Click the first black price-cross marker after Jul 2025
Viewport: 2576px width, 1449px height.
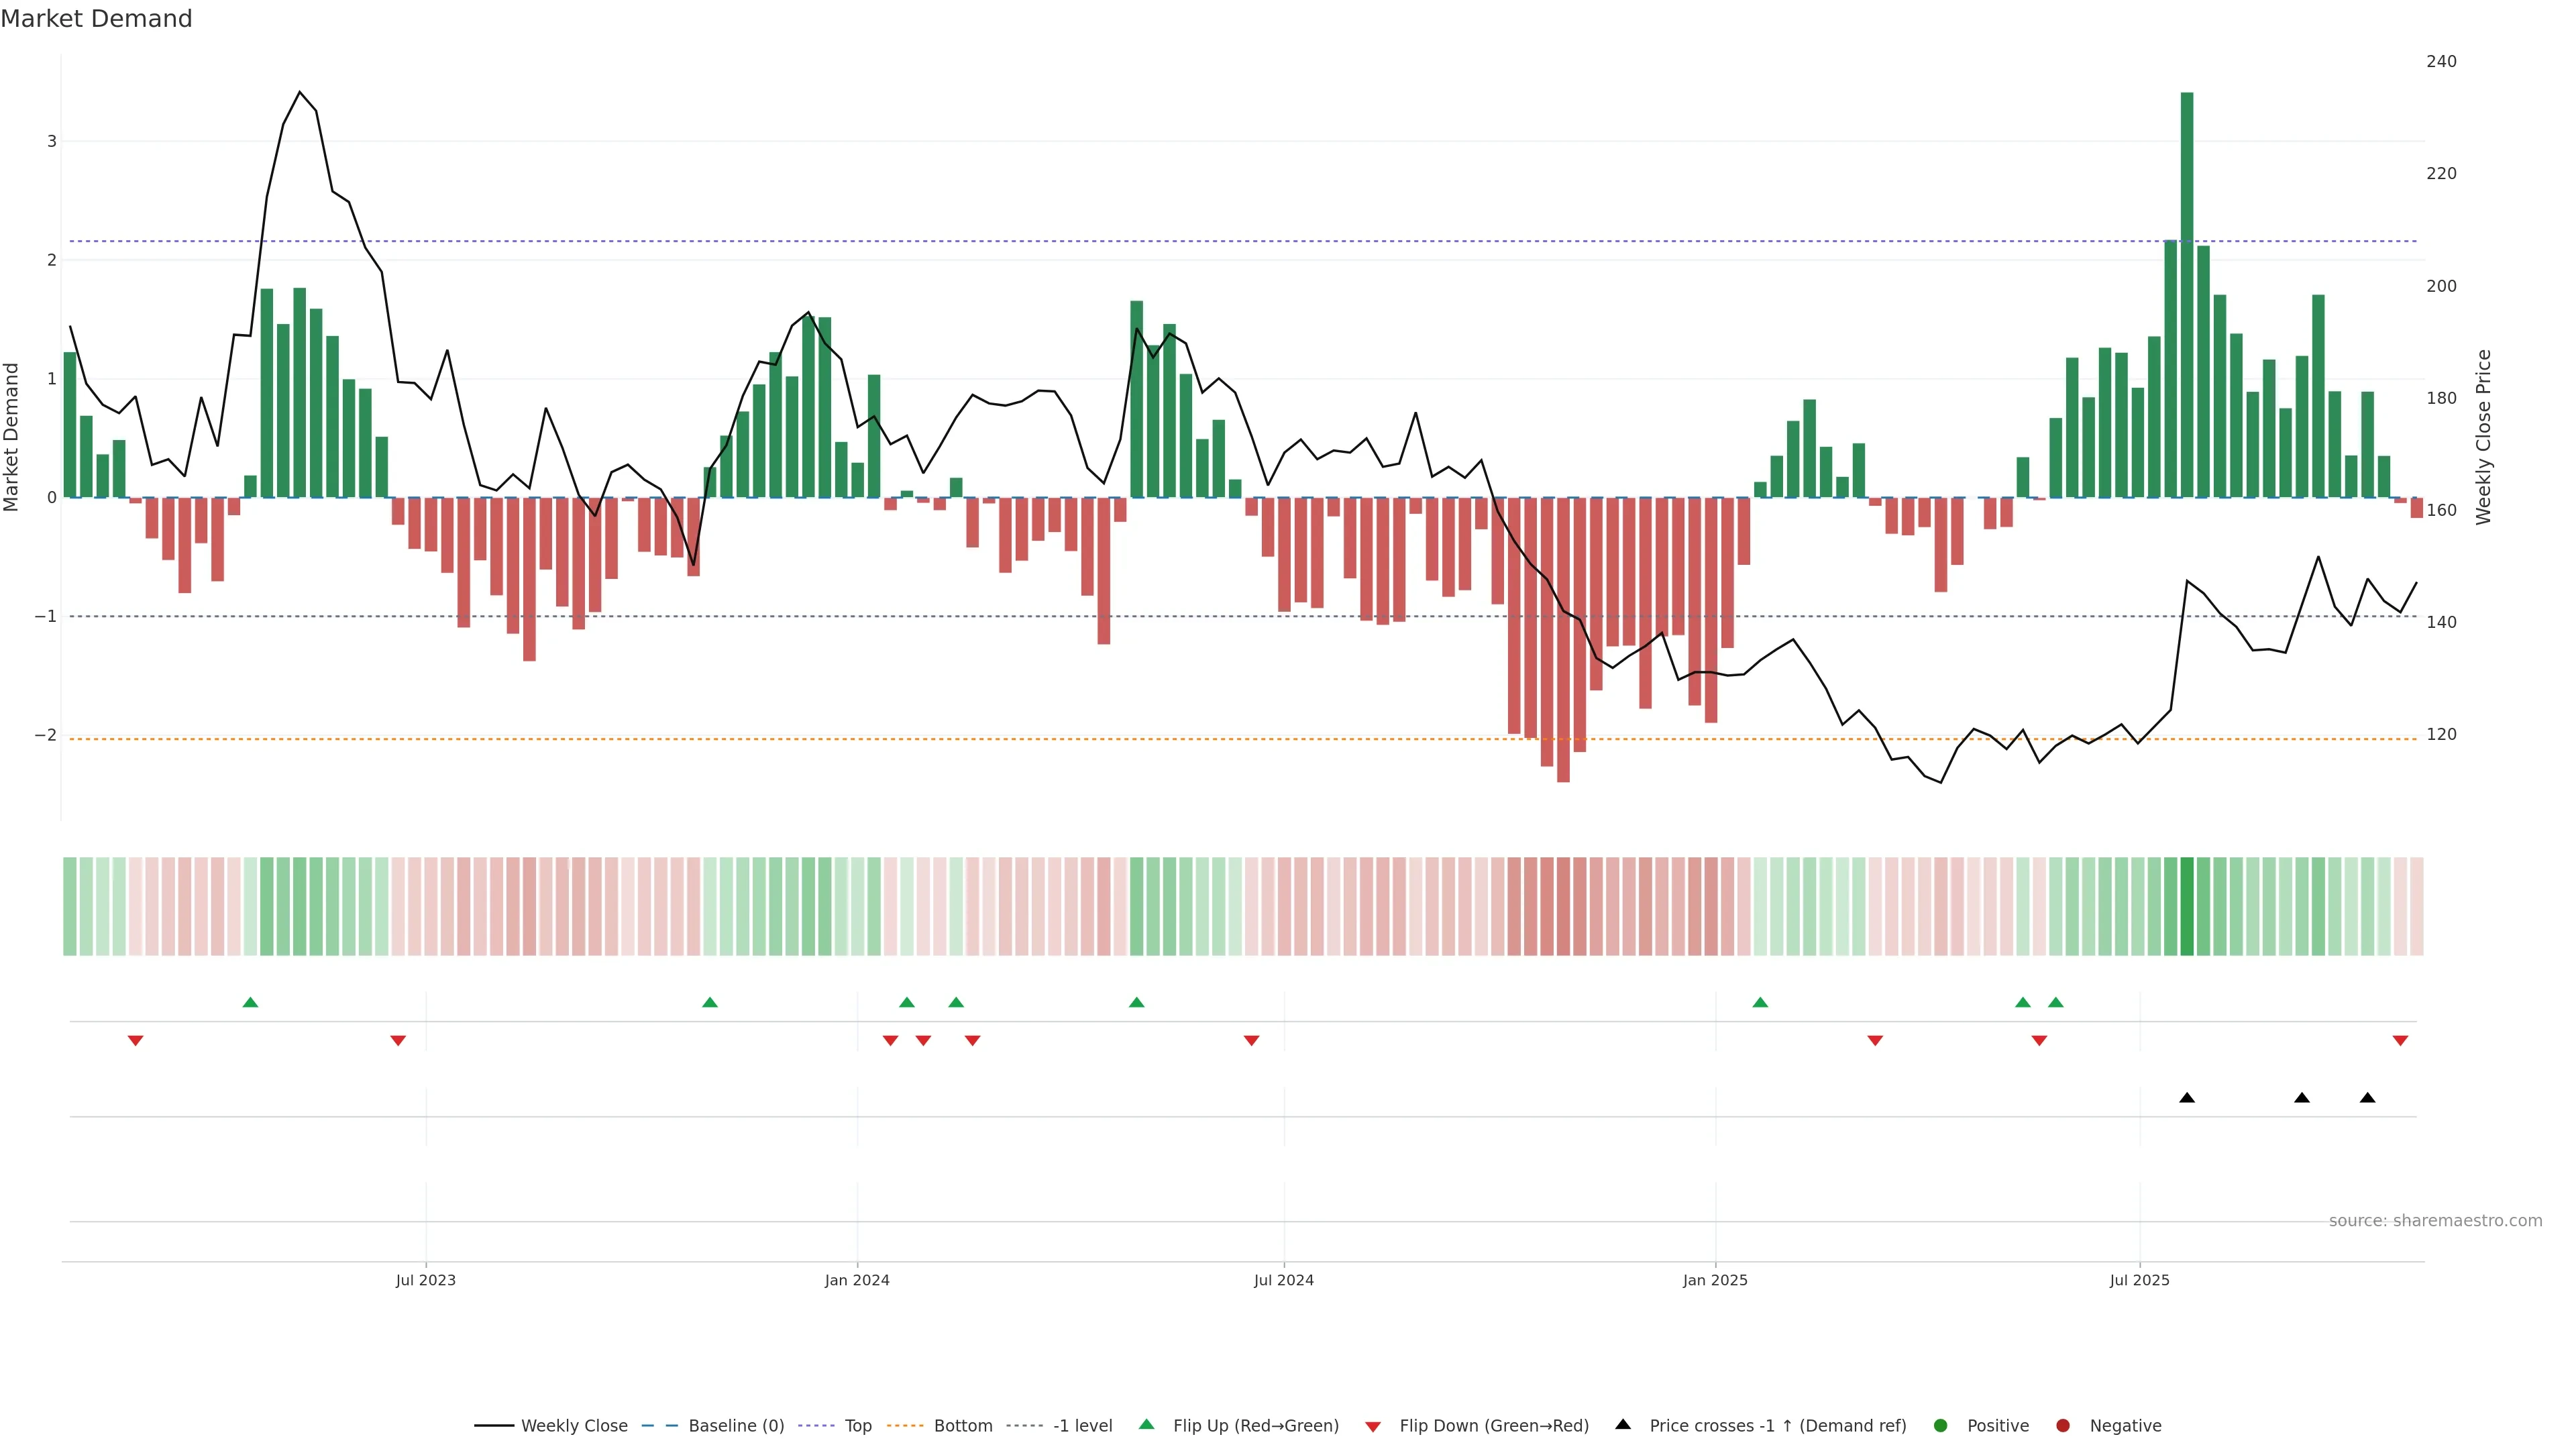[2187, 1098]
